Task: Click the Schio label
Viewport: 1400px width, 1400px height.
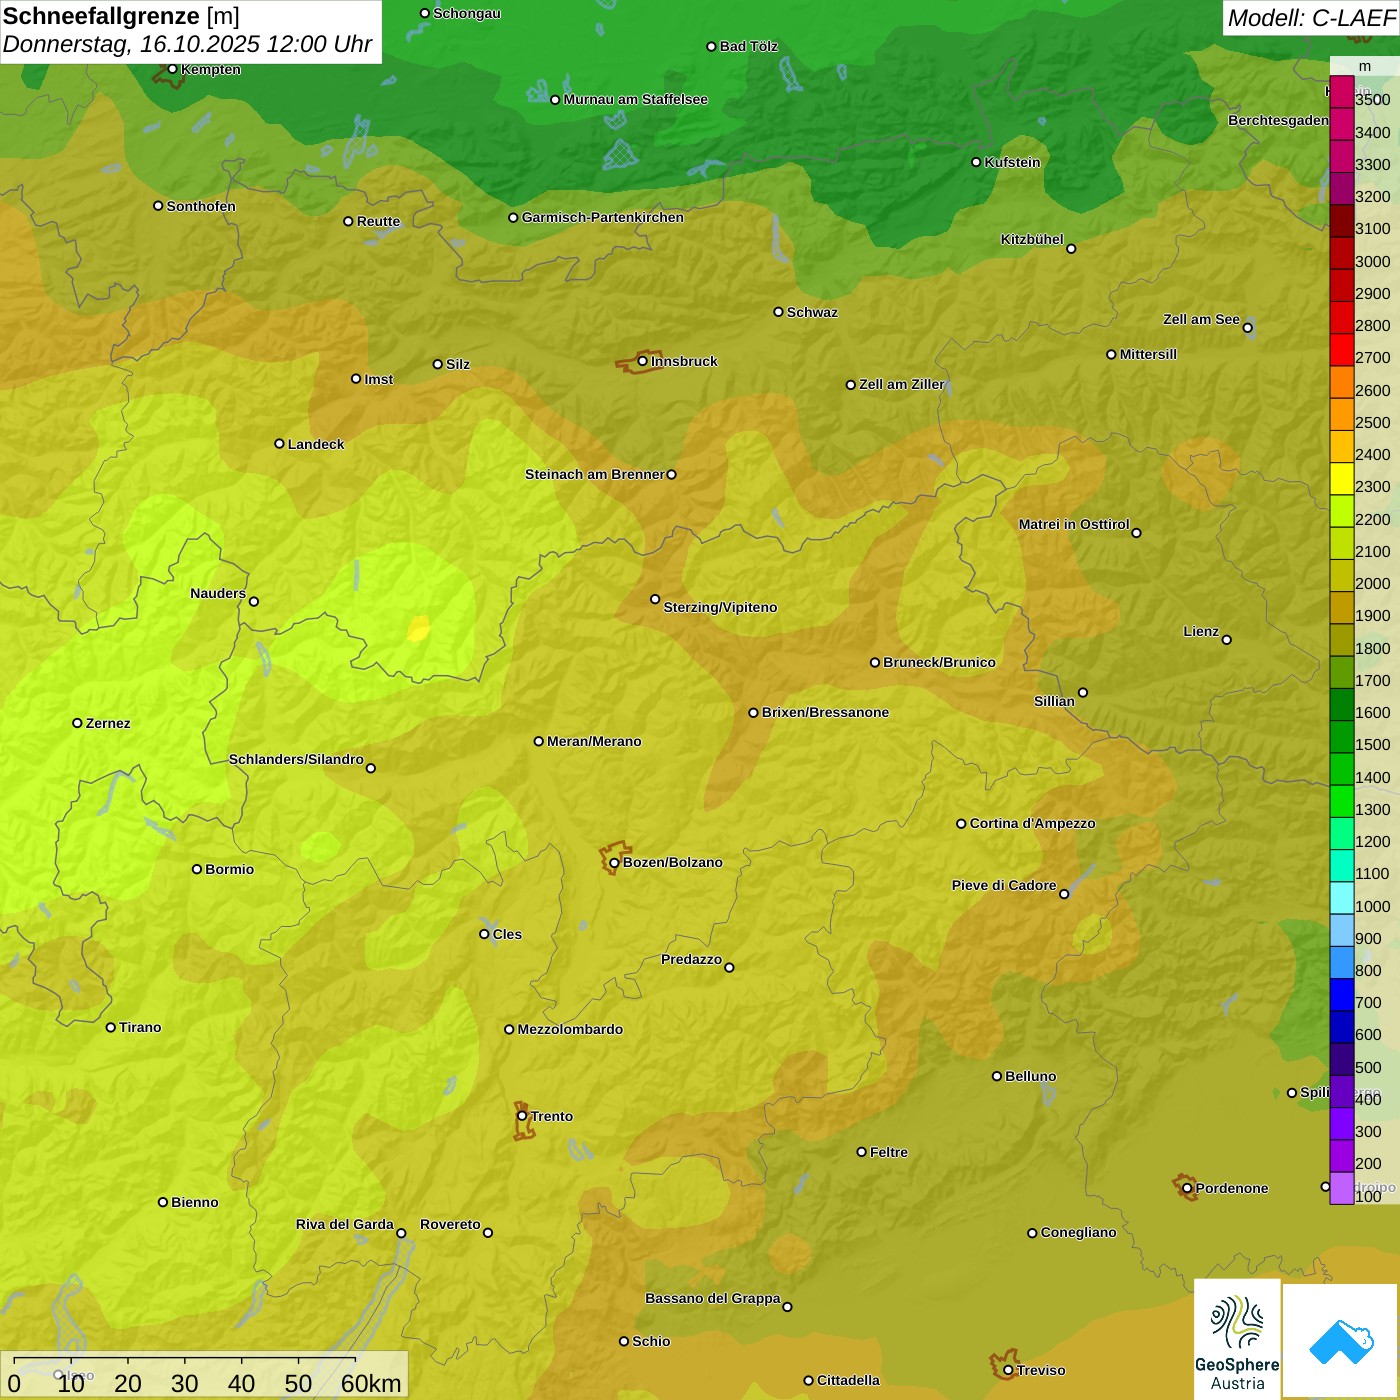Action: (651, 1341)
